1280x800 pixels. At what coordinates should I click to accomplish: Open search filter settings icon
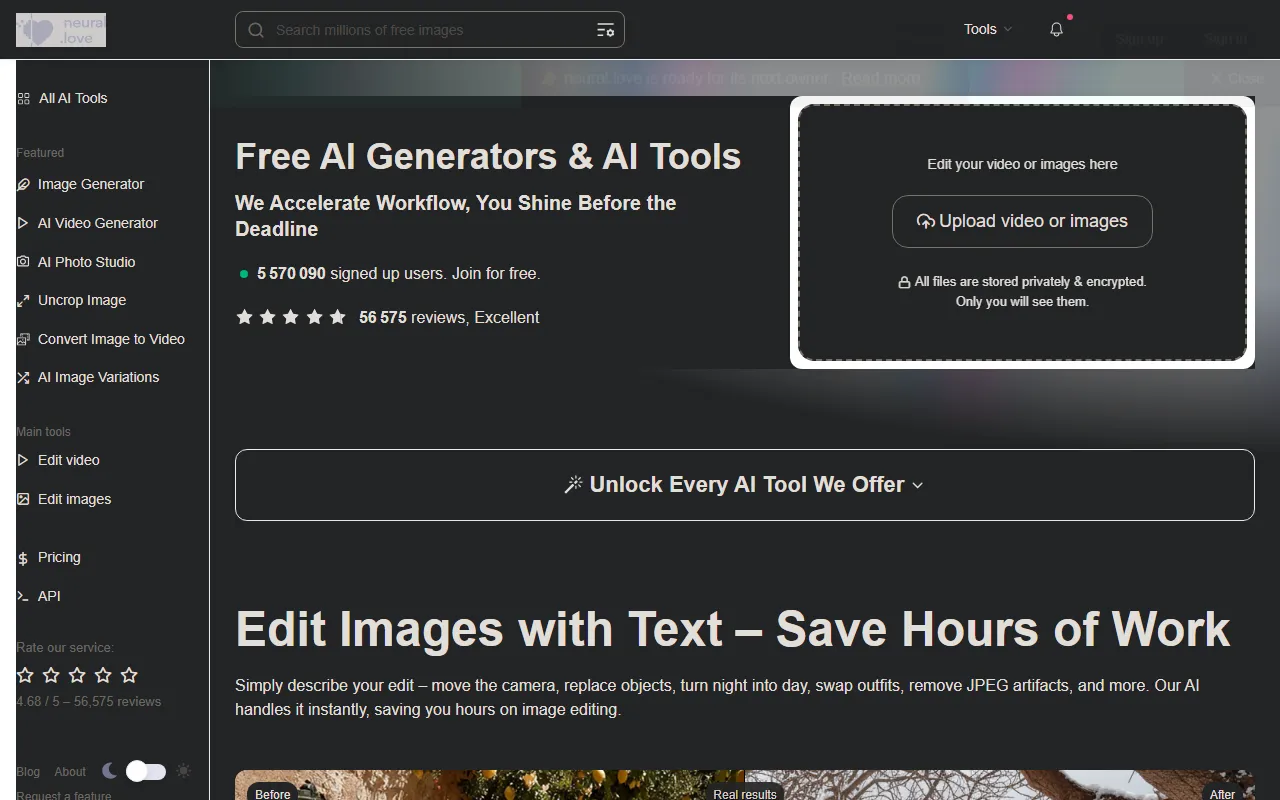point(605,30)
